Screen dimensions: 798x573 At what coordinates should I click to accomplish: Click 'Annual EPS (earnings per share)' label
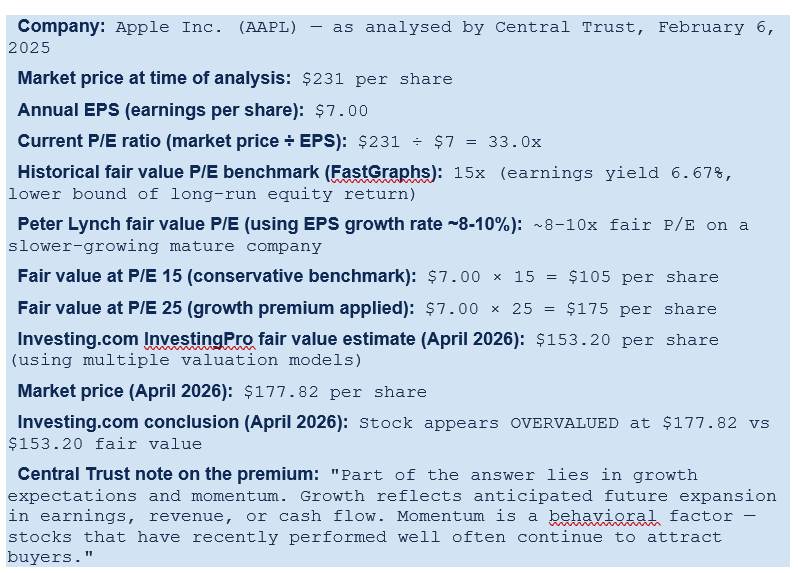pos(161,110)
